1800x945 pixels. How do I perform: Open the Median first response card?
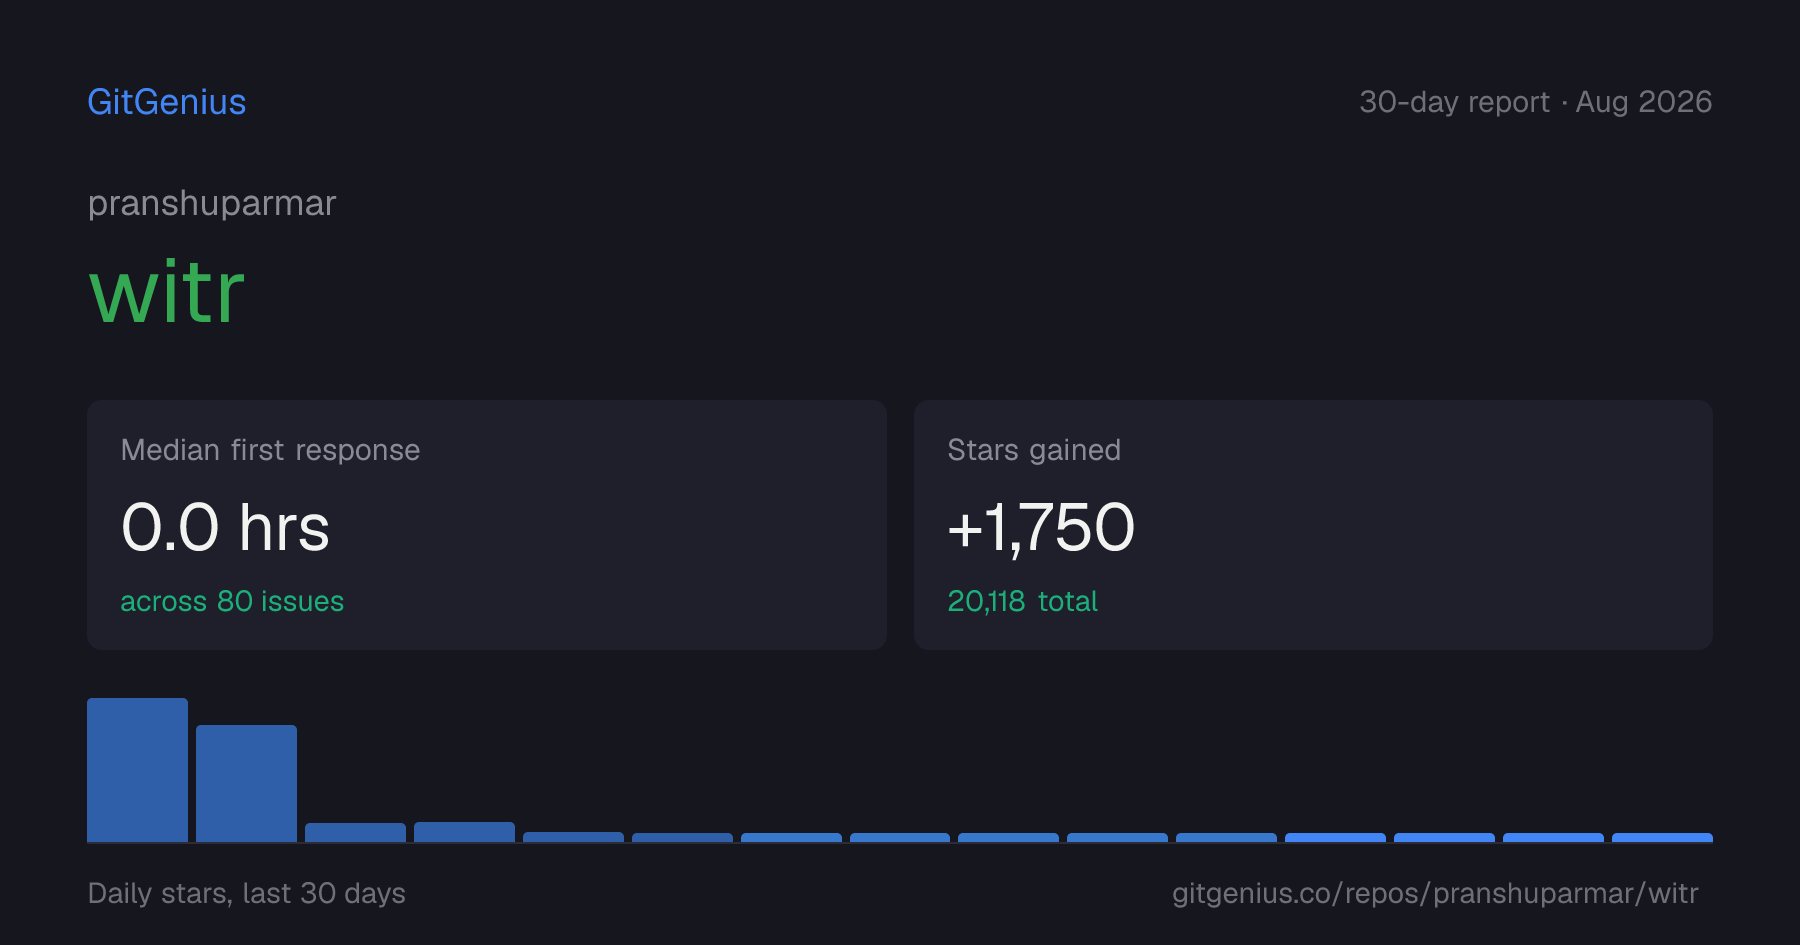tap(487, 525)
